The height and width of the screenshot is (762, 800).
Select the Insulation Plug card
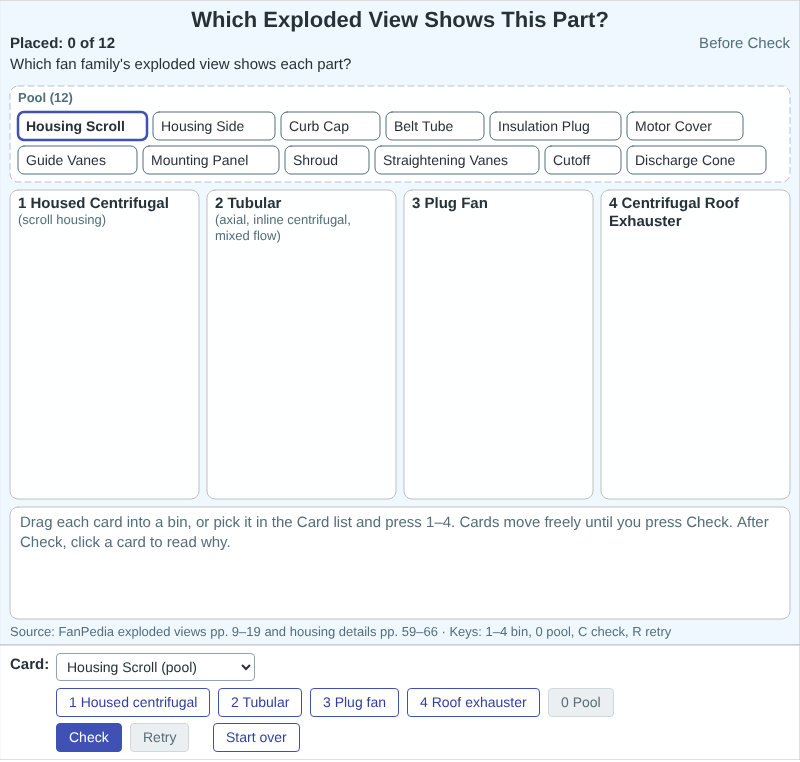[x=555, y=126]
